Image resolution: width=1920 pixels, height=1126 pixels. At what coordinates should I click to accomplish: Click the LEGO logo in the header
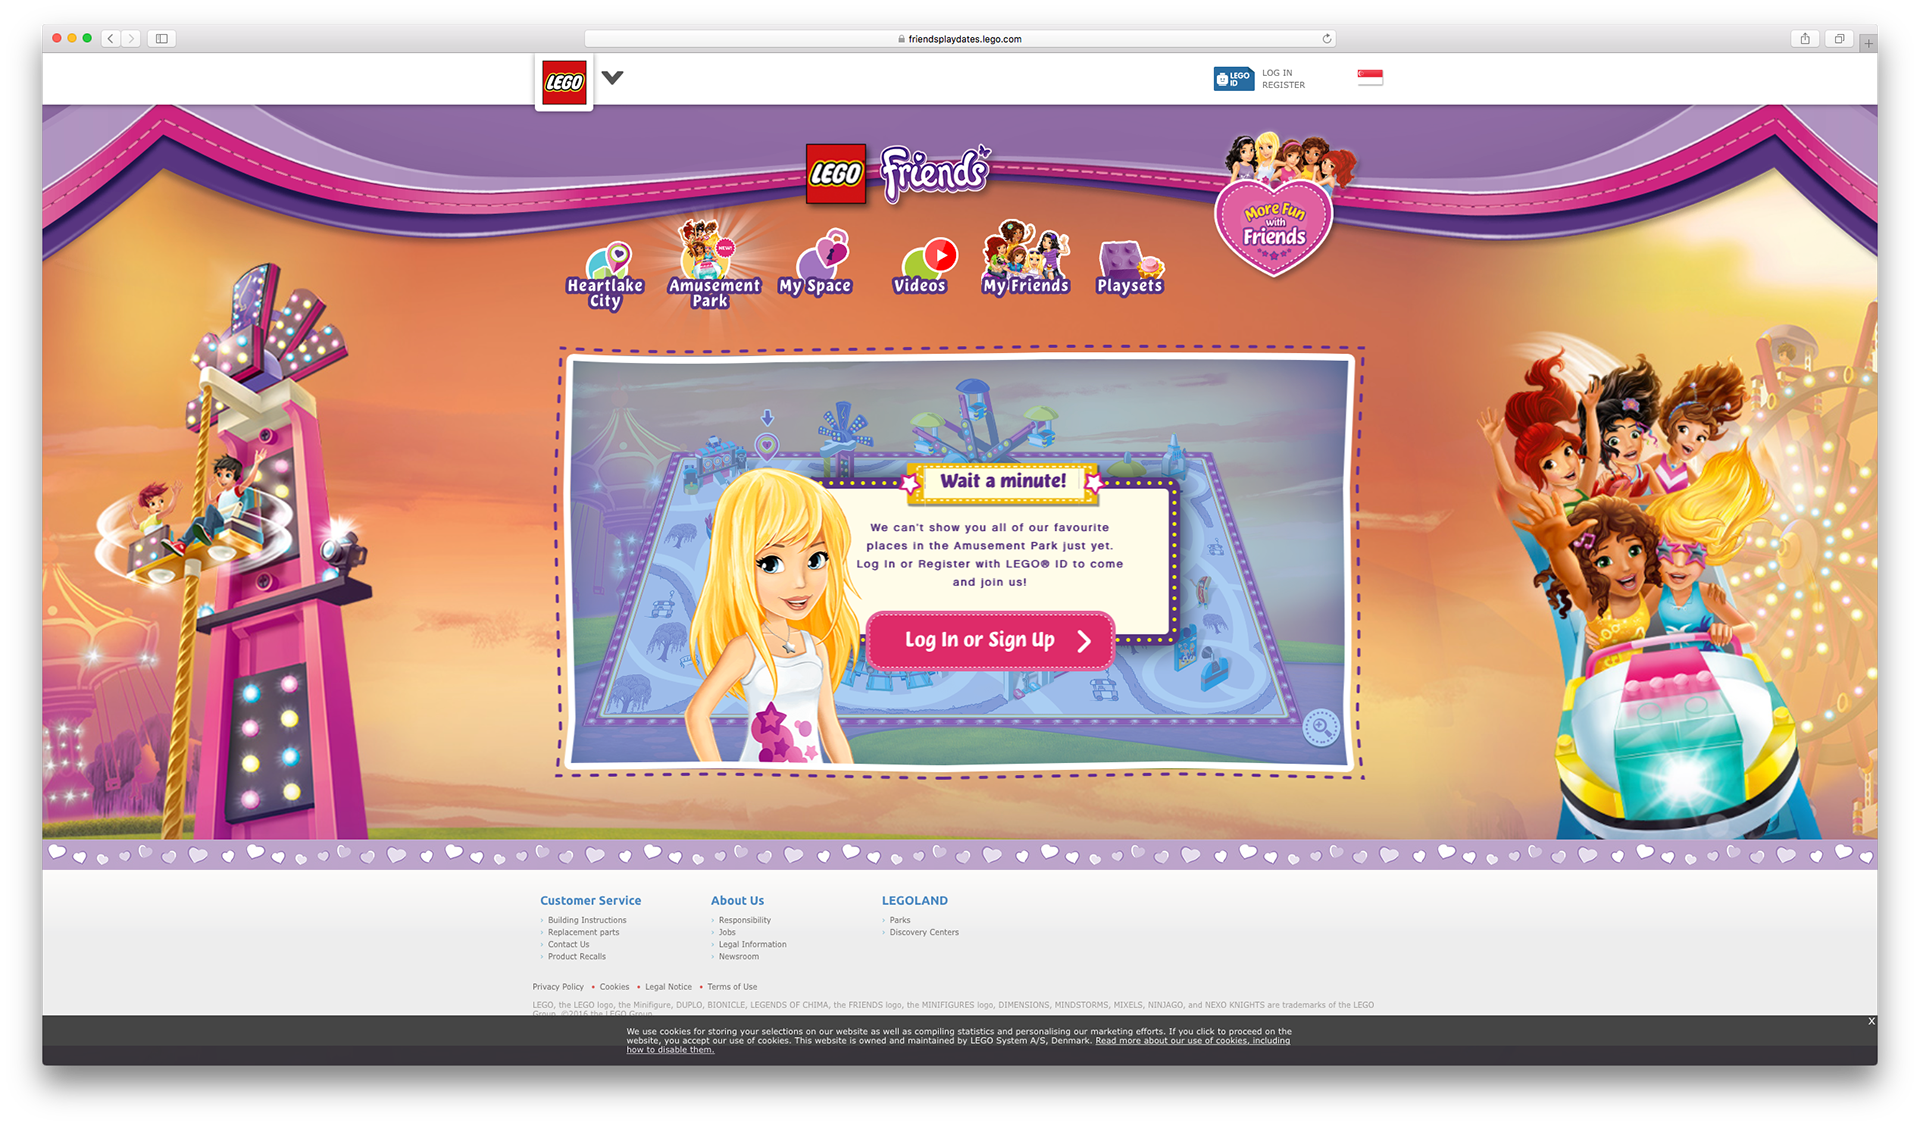[x=564, y=82]
